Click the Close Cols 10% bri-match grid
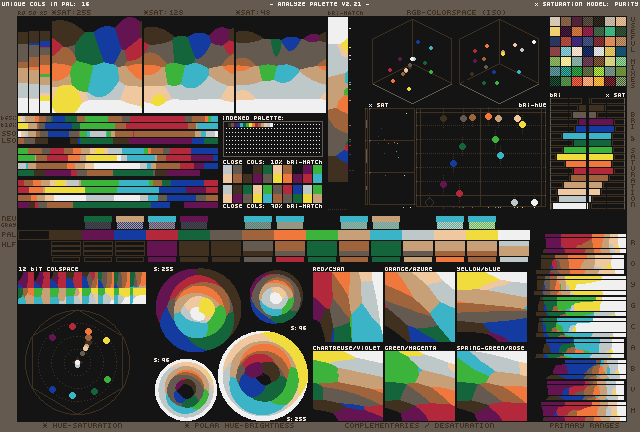640x432 pixels. (x=272, y=183)
